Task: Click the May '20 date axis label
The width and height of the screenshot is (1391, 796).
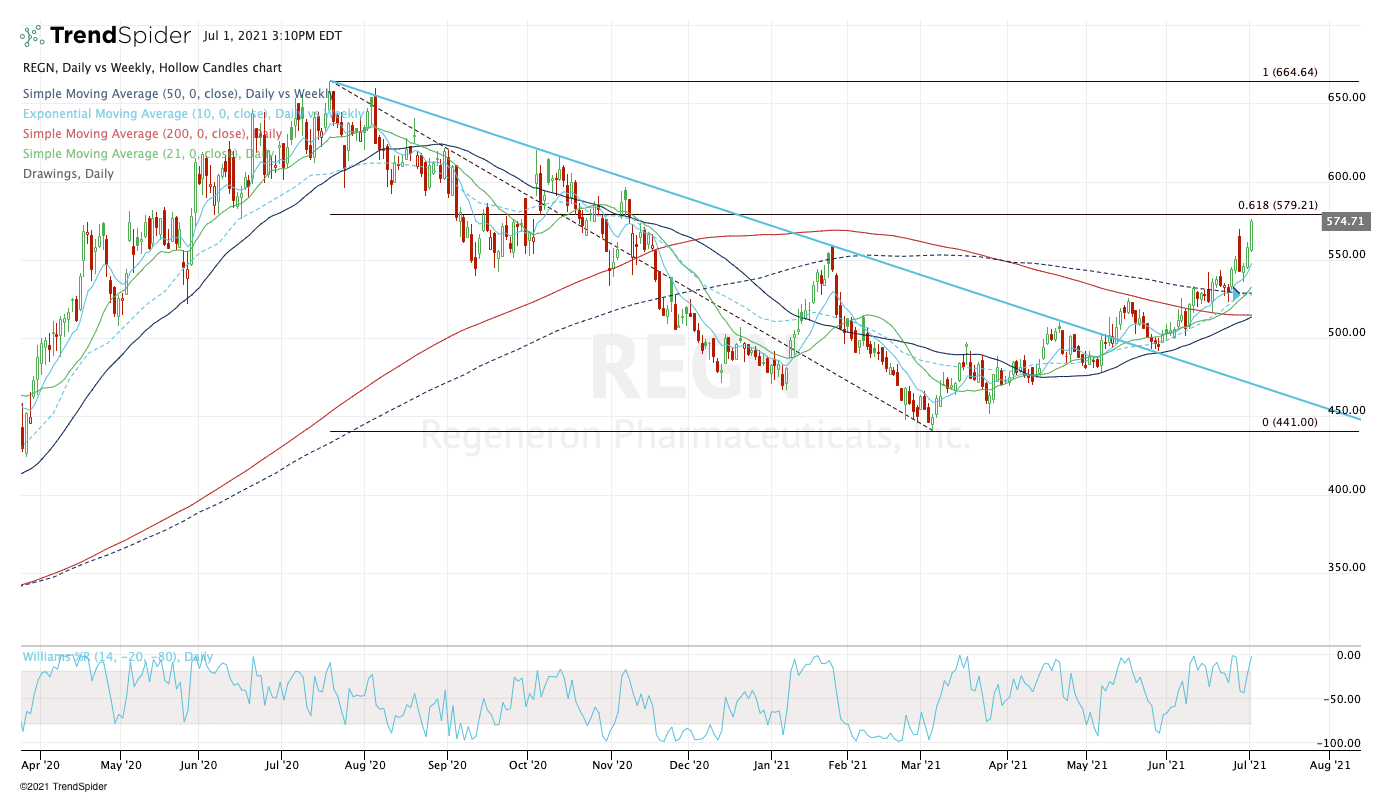Action: (x=119, y=765)
